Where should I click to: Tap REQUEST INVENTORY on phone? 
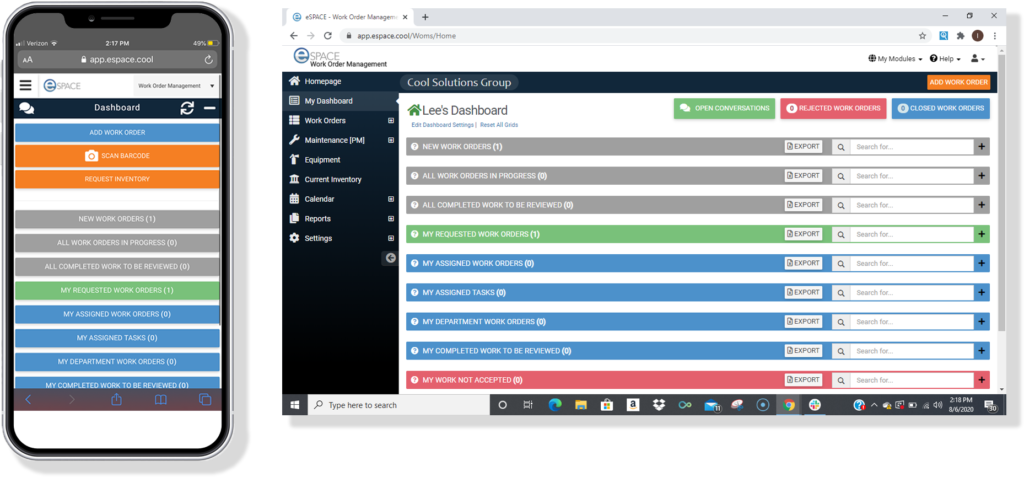[117, 179]
